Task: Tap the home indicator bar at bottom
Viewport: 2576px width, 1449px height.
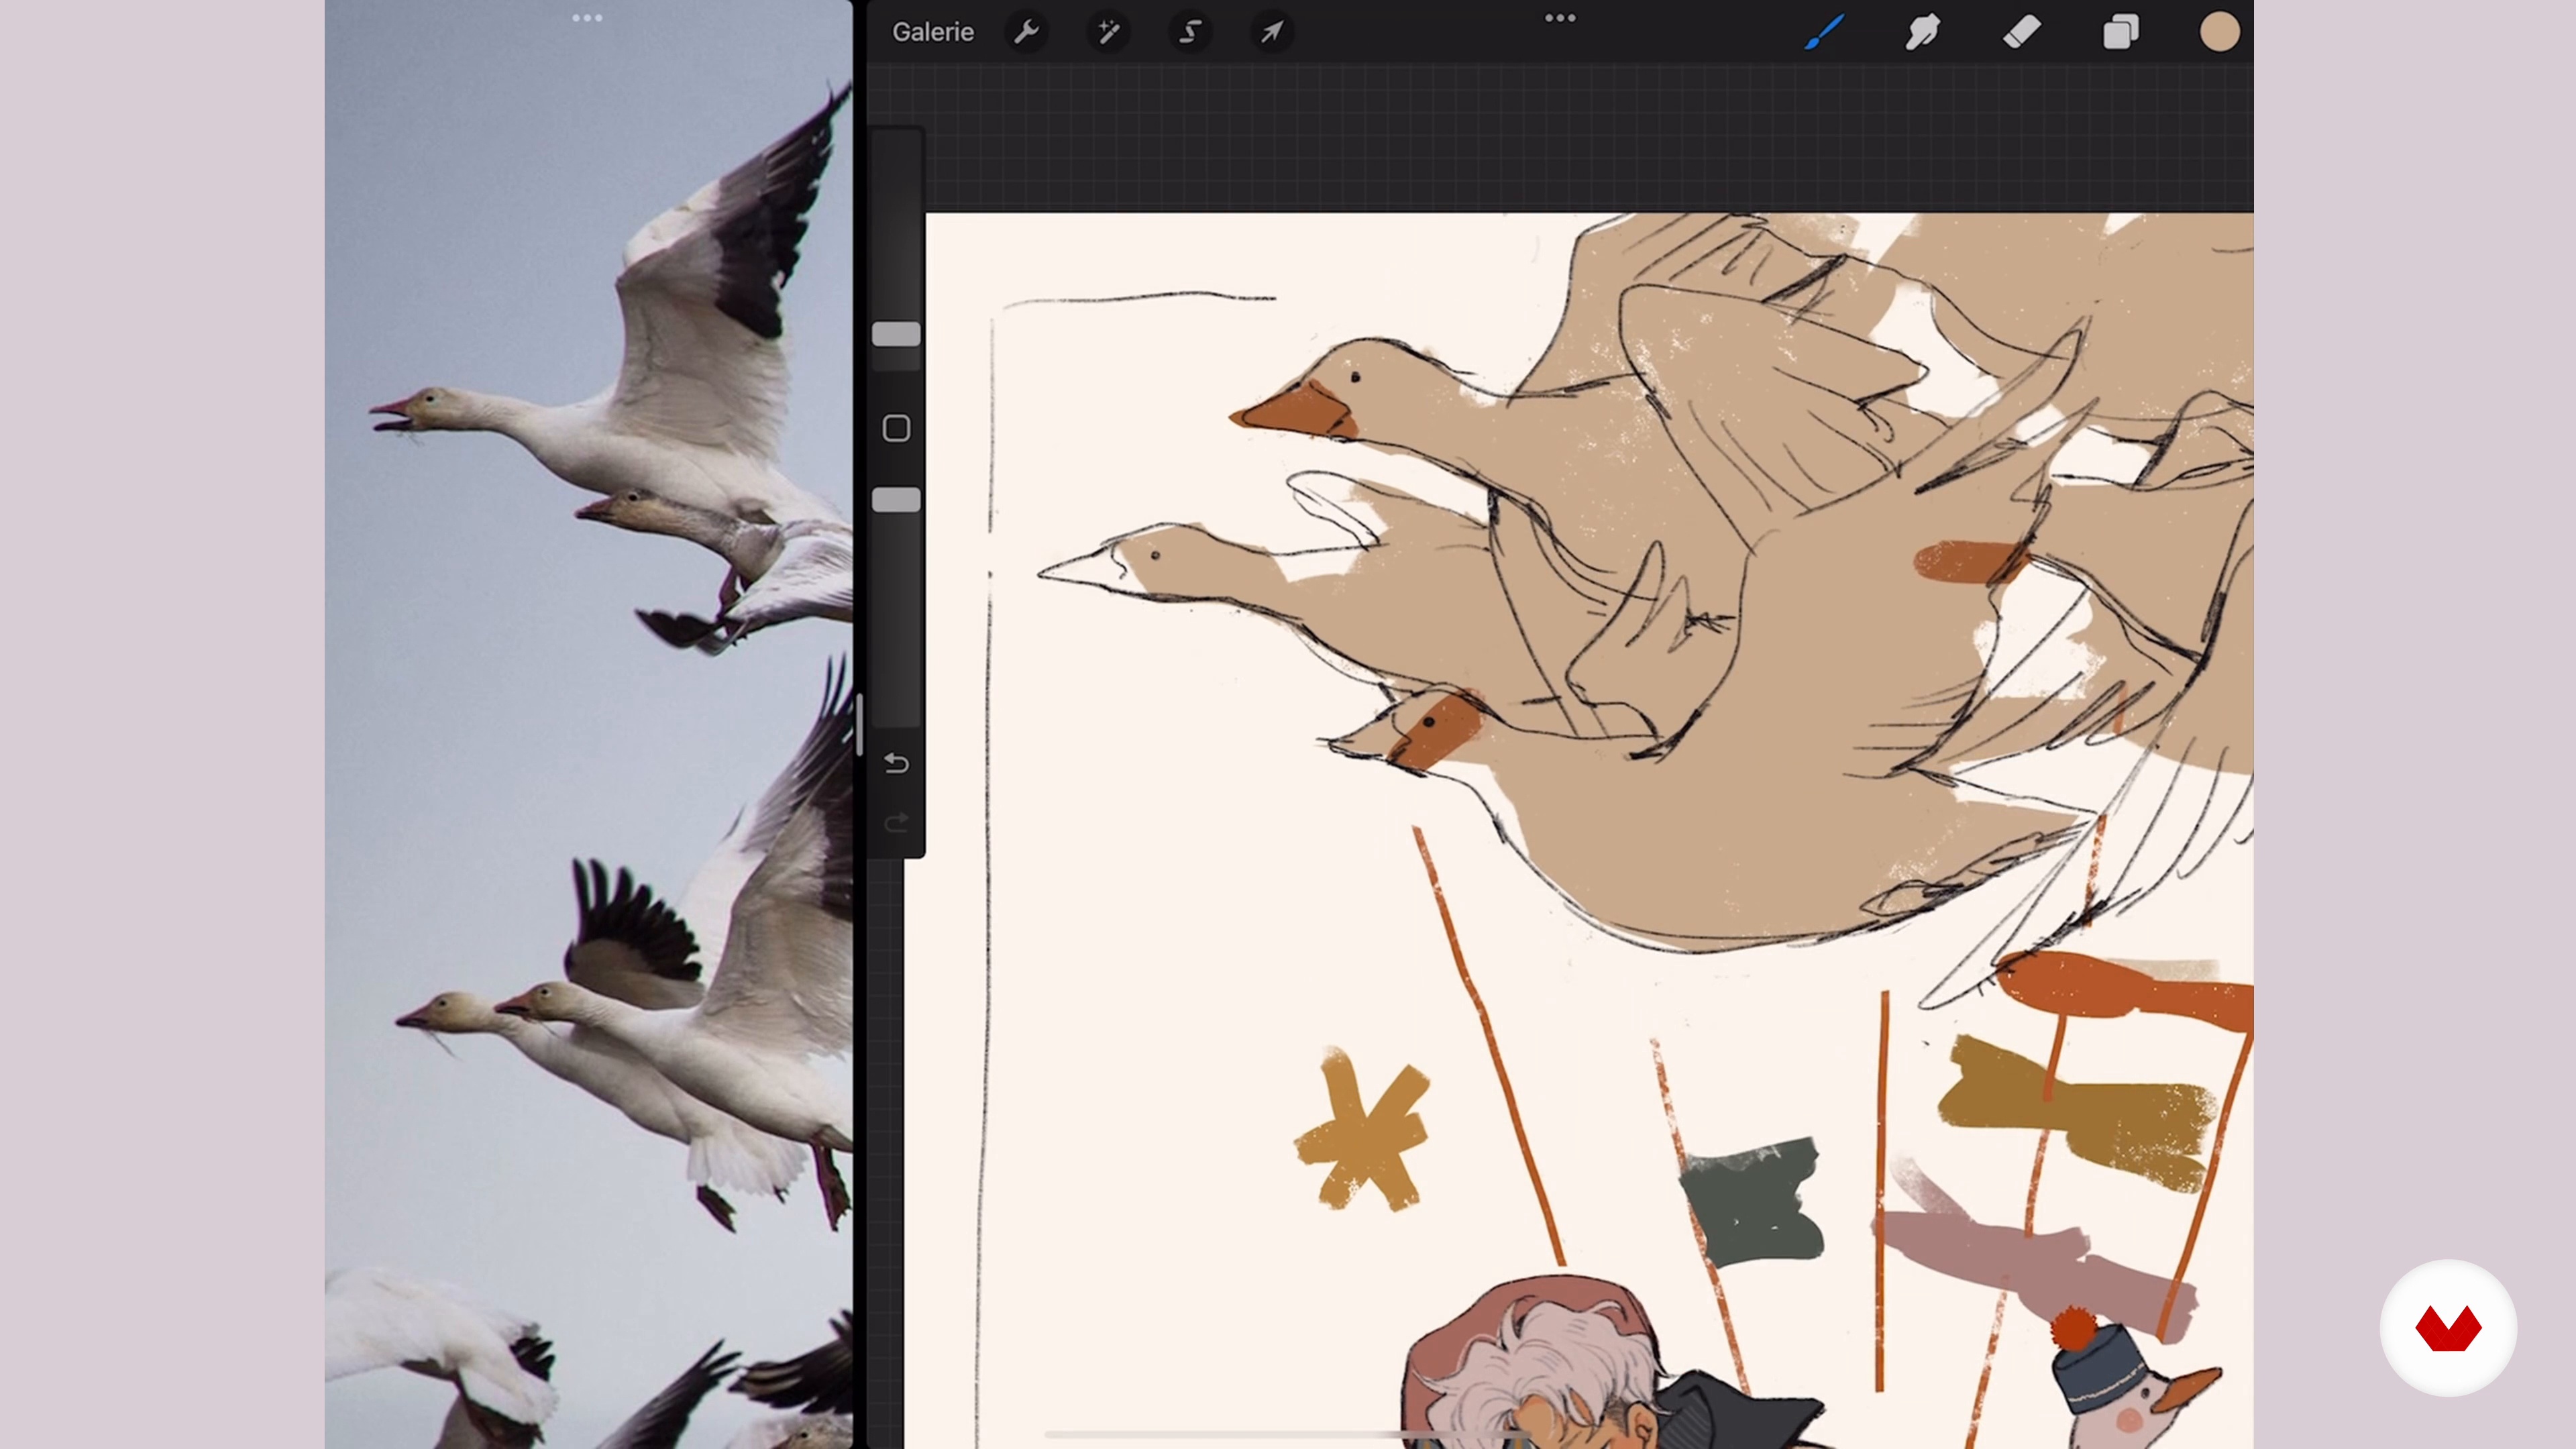Action: 1288,1435
